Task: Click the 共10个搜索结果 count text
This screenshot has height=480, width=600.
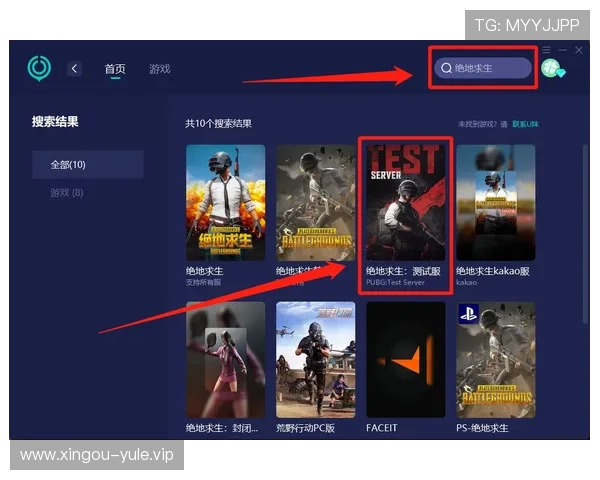Action: [218, 124]
